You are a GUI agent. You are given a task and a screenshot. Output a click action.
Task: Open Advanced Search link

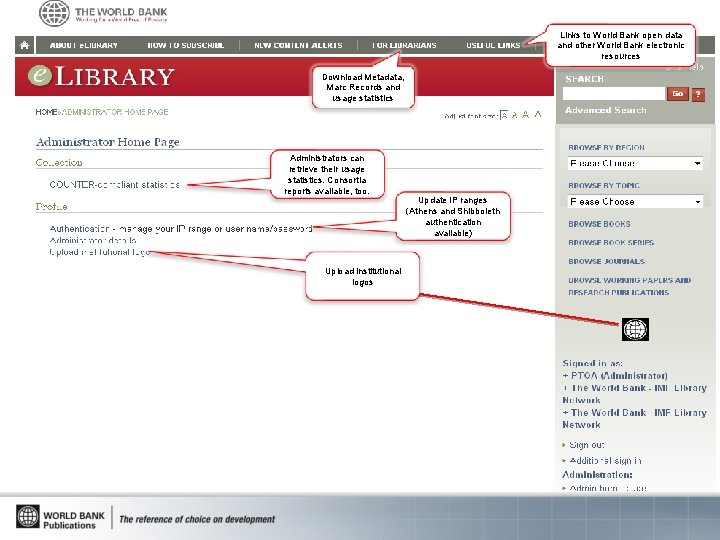tap(606, 110)
